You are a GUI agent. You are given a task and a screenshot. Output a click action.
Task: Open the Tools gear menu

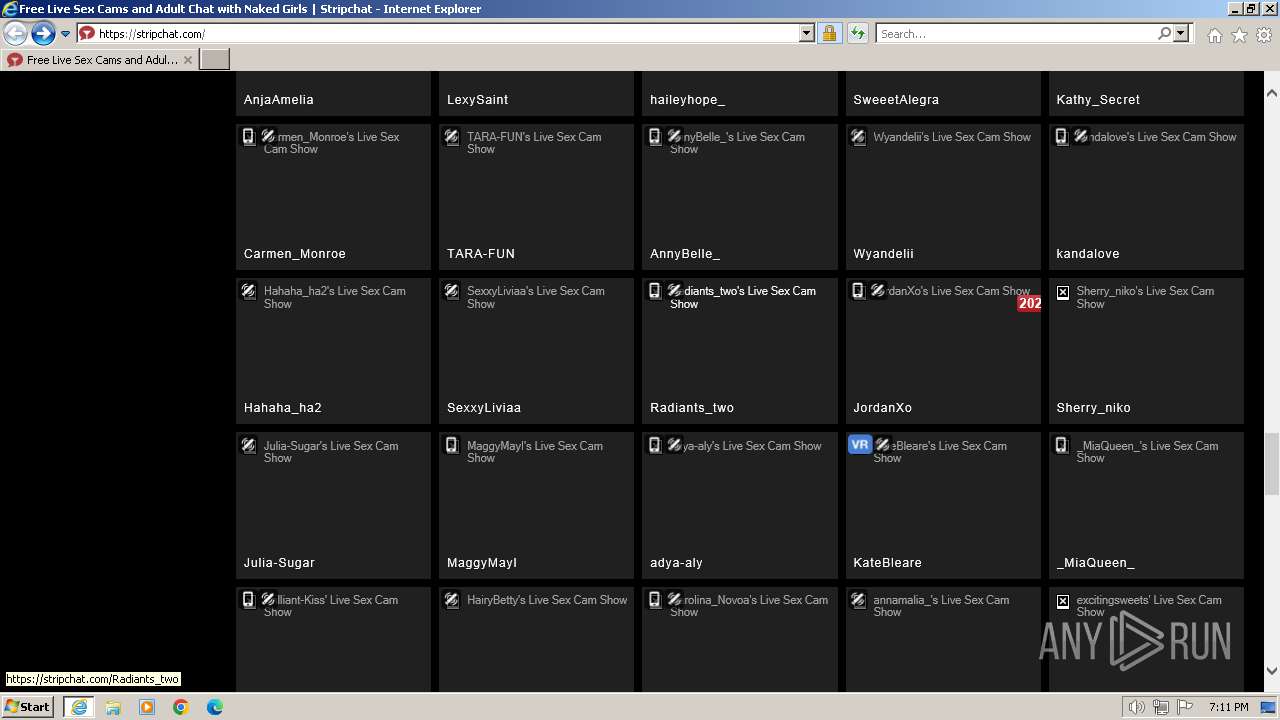[1264, 35]
